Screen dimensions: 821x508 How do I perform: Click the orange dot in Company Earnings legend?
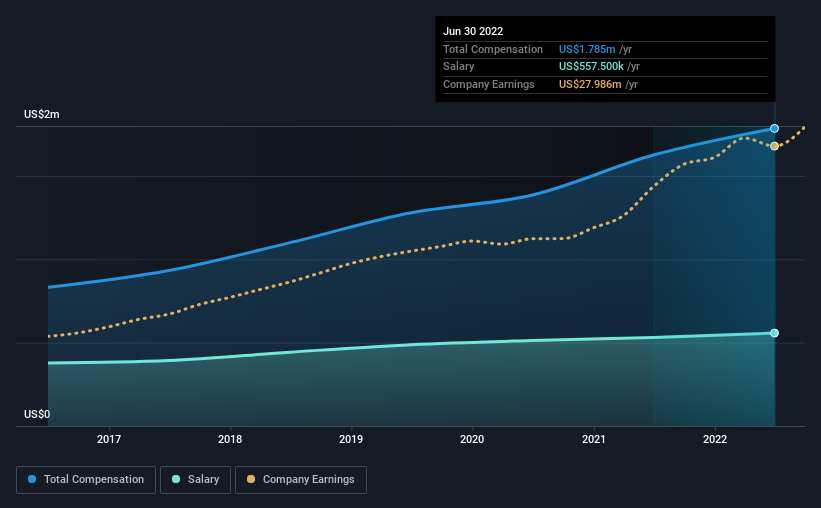(x=251, y=479)
